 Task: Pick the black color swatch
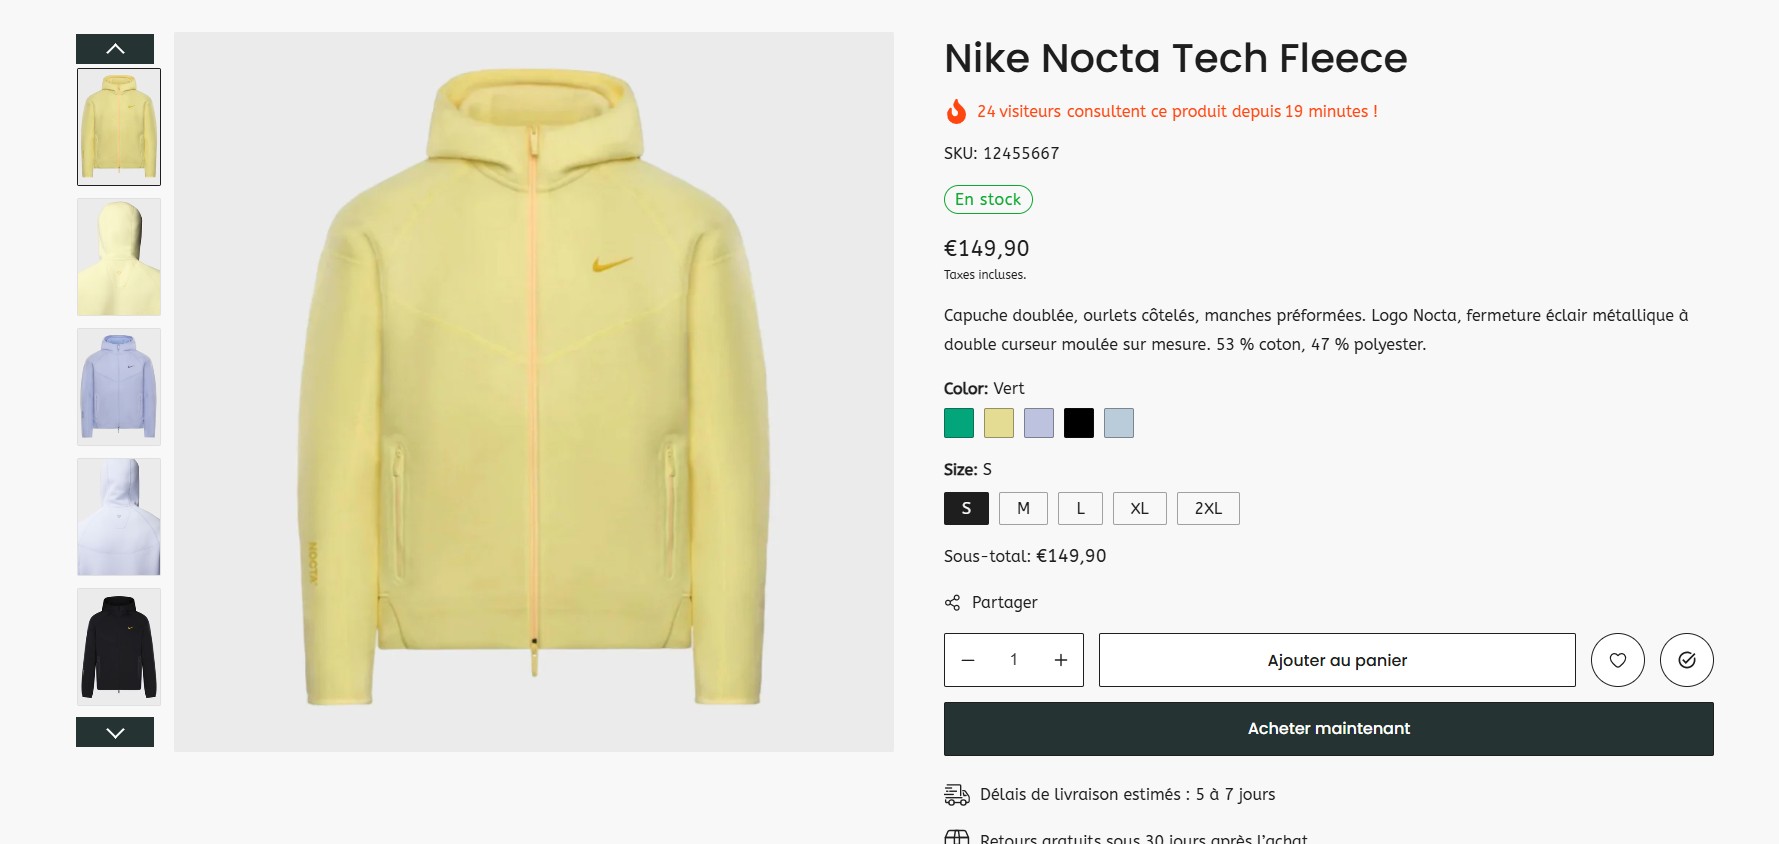tap(1079, 423)
